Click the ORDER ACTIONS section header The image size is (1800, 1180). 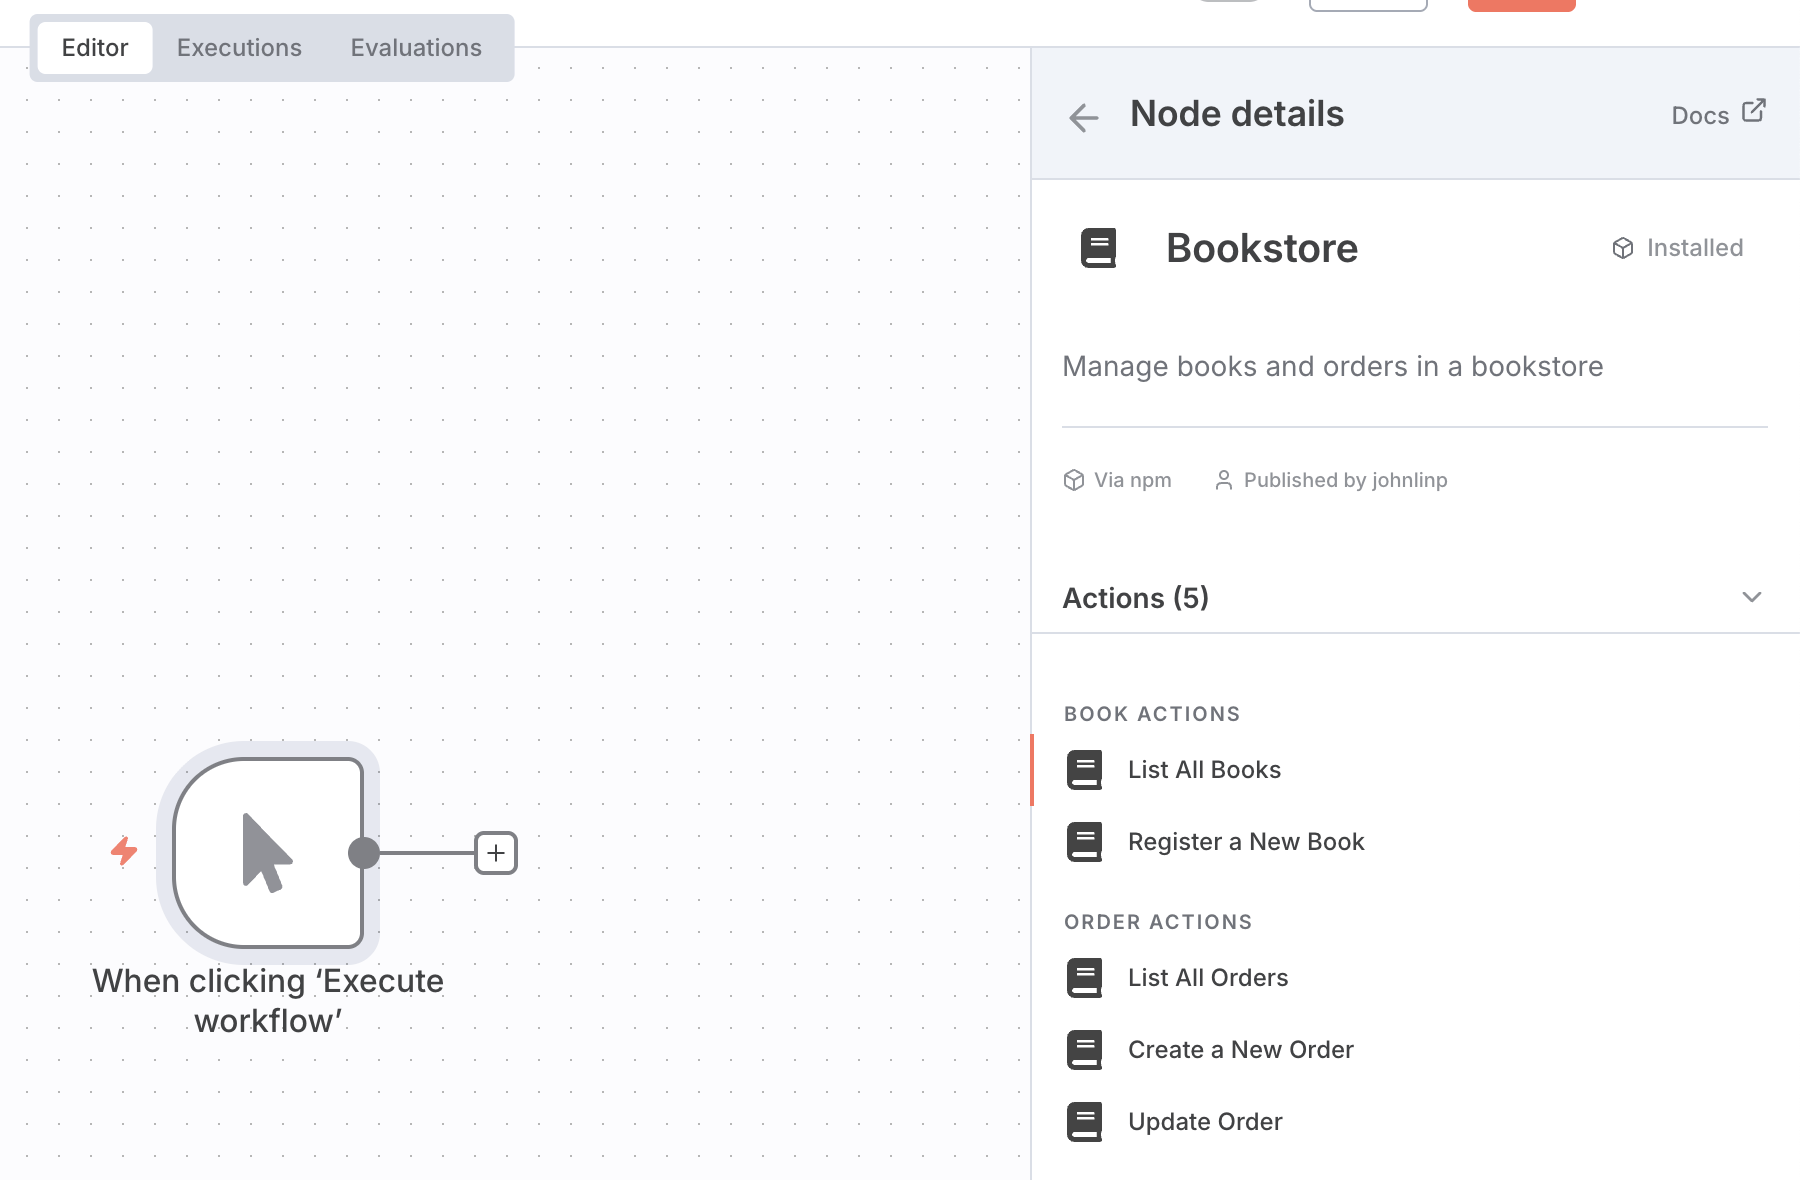pos(1158,922)
